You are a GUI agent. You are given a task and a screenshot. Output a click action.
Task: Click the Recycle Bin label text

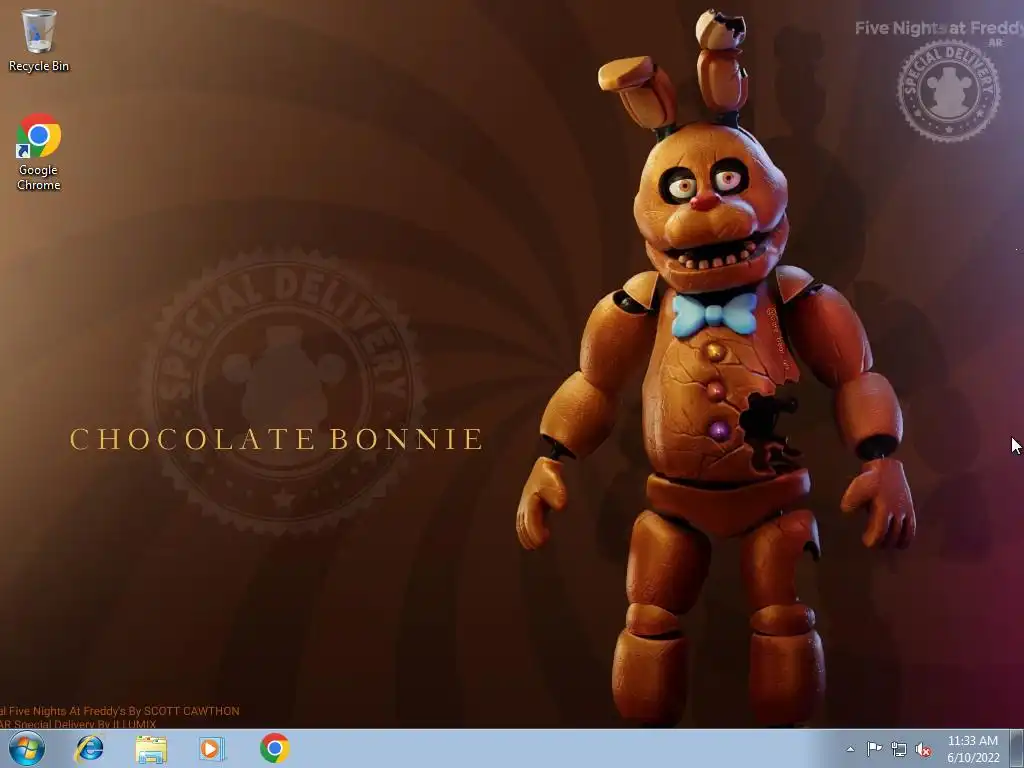39,66
